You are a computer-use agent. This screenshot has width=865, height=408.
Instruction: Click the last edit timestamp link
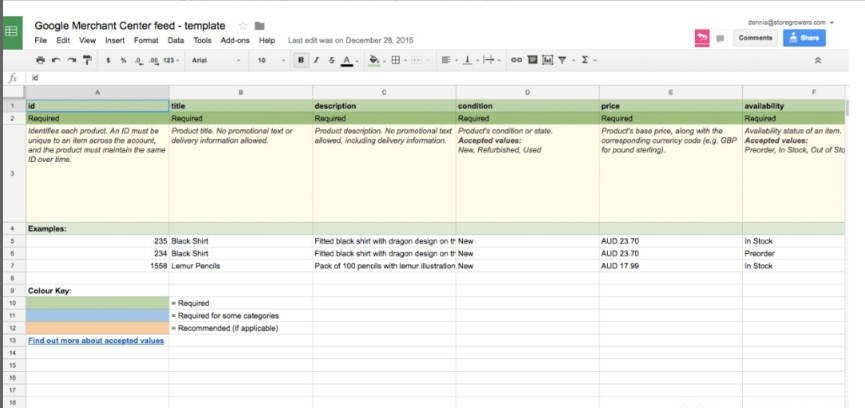coord(351,40)
